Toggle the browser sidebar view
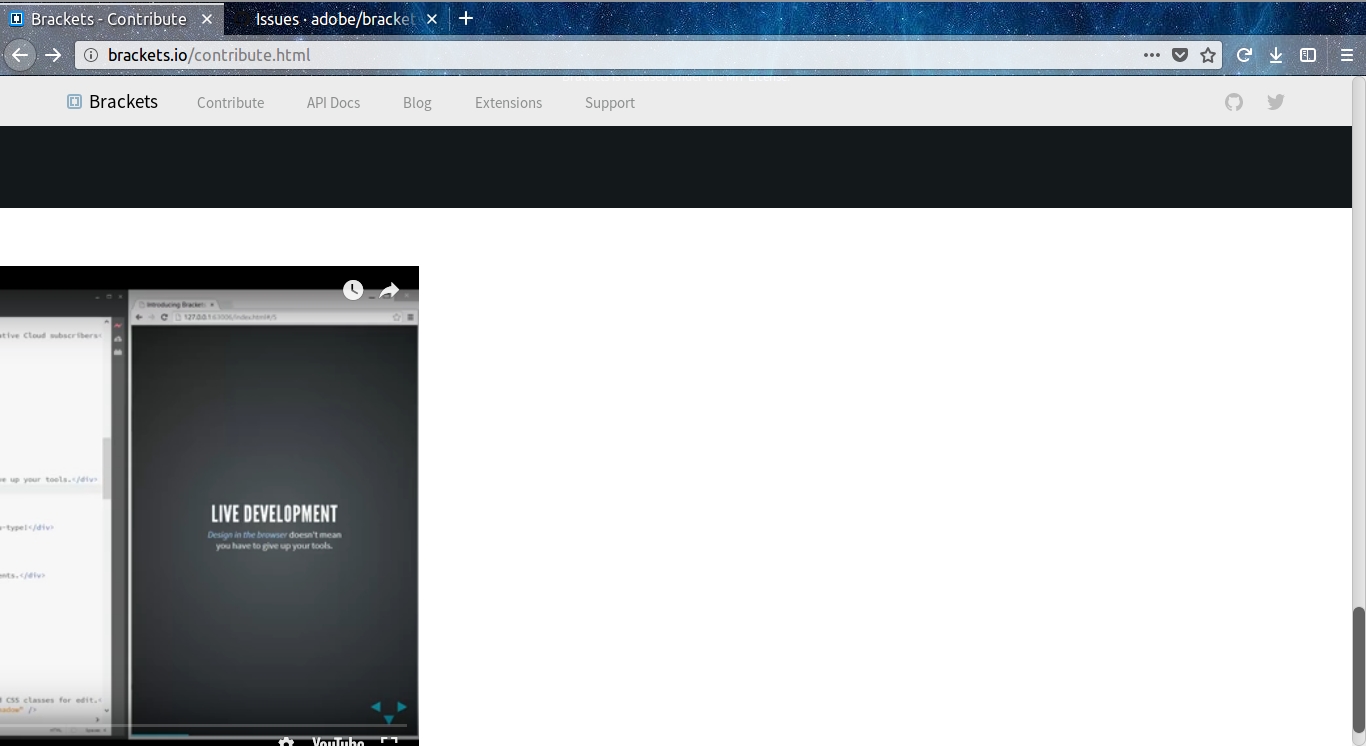 pyautogui.click(x=1308, y=55)
